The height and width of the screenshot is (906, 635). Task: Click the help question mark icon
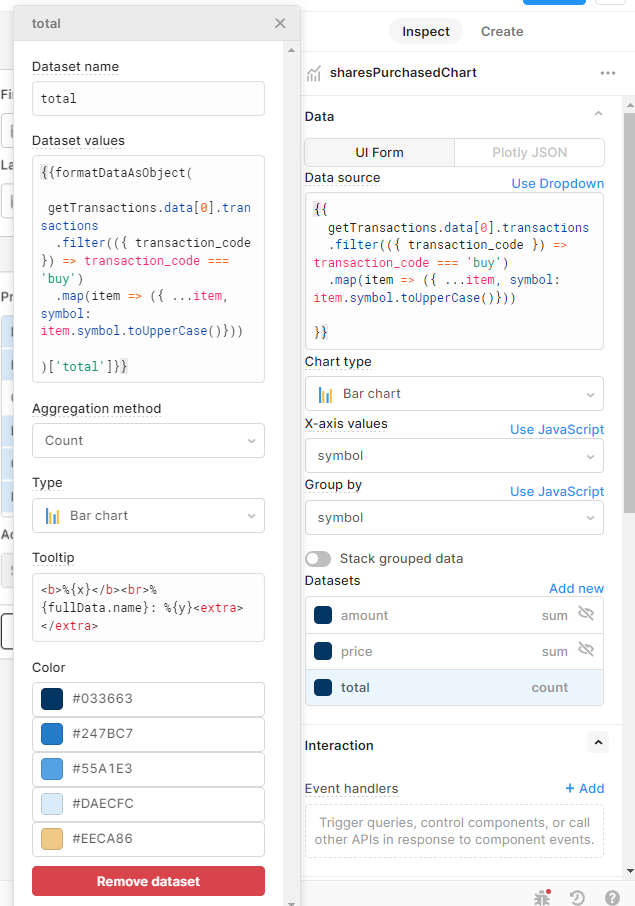tap(611, 897)
